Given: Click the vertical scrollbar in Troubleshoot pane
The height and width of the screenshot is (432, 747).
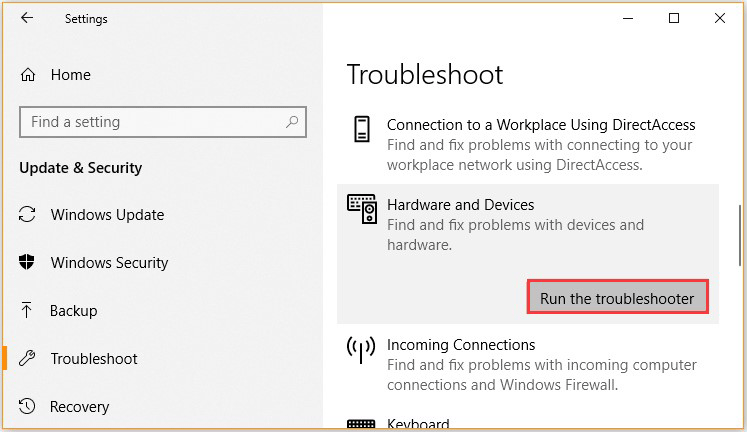Looking at the screenshot, I should (x=738, y=230).
